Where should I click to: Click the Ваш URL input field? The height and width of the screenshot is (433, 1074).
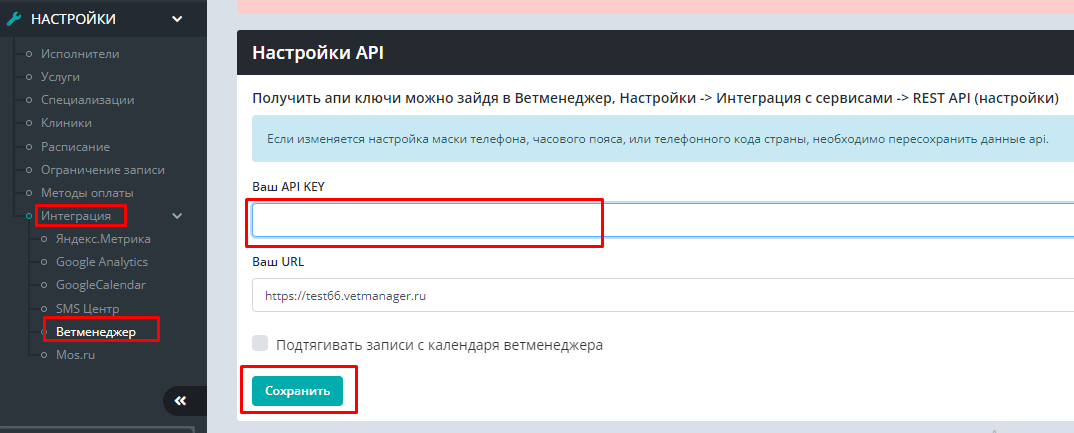coord(663,295)
